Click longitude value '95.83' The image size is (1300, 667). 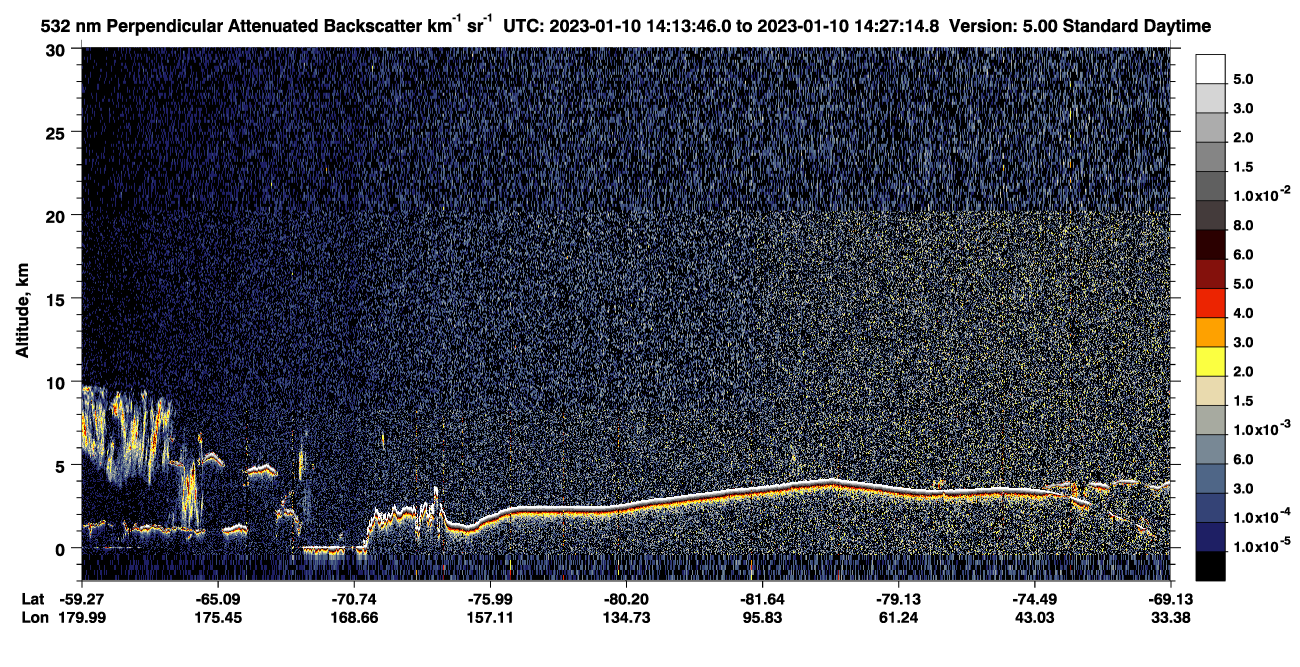[x=762, y=617]
